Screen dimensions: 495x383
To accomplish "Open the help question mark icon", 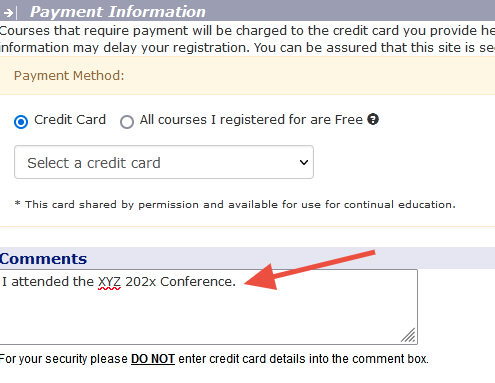I will point(373,119).
